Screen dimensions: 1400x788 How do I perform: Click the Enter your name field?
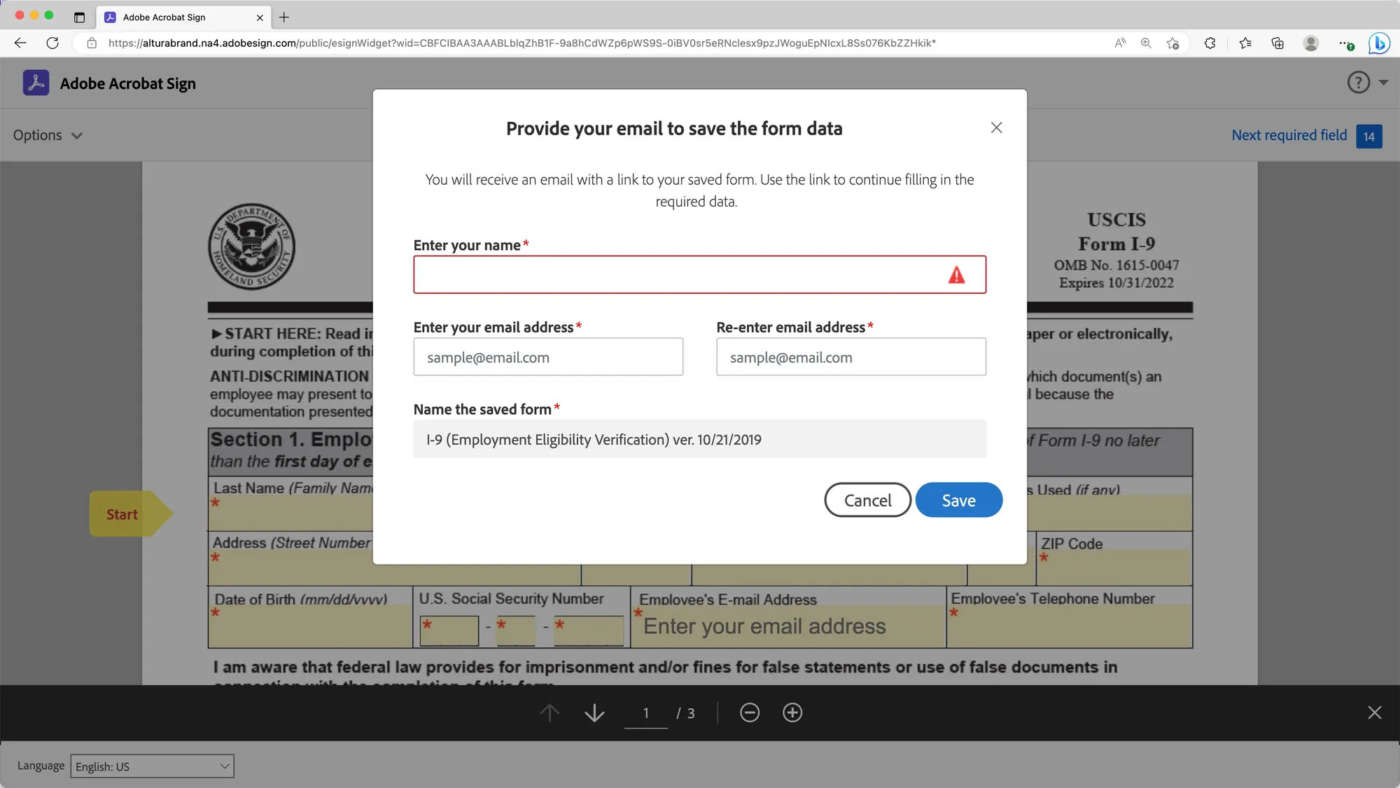click(x=699, y=274)
